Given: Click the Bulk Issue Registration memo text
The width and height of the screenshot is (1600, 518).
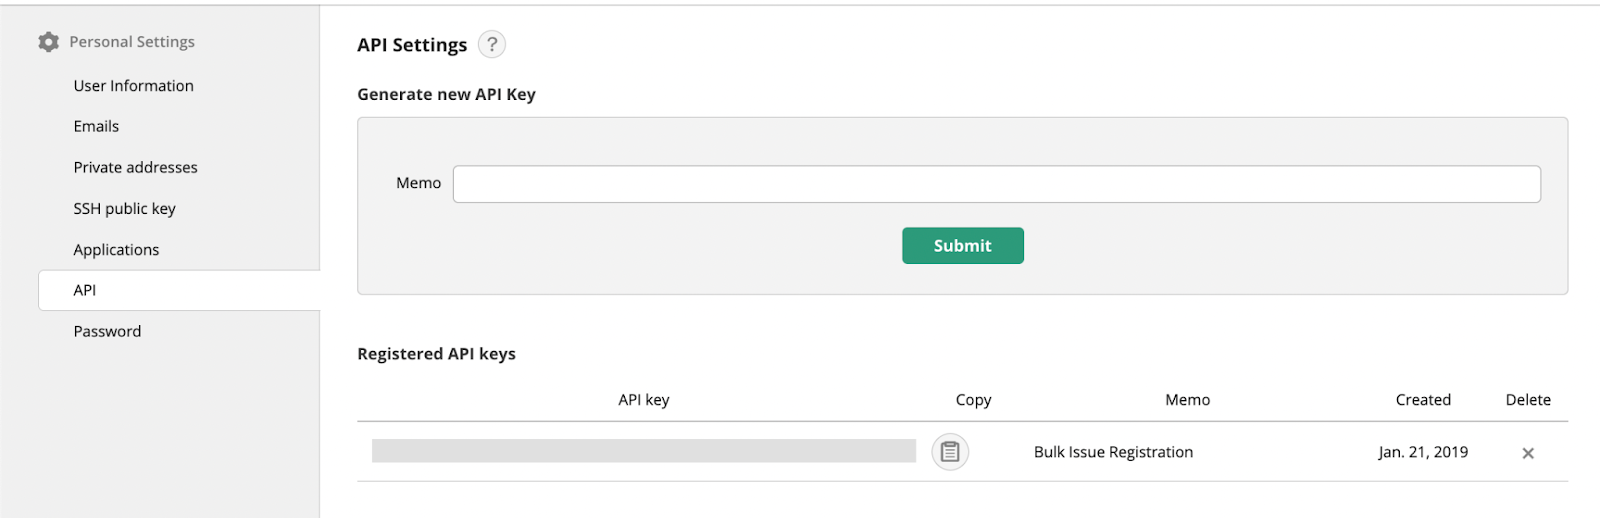Looking at the screenshot, I should (1113, 452).
